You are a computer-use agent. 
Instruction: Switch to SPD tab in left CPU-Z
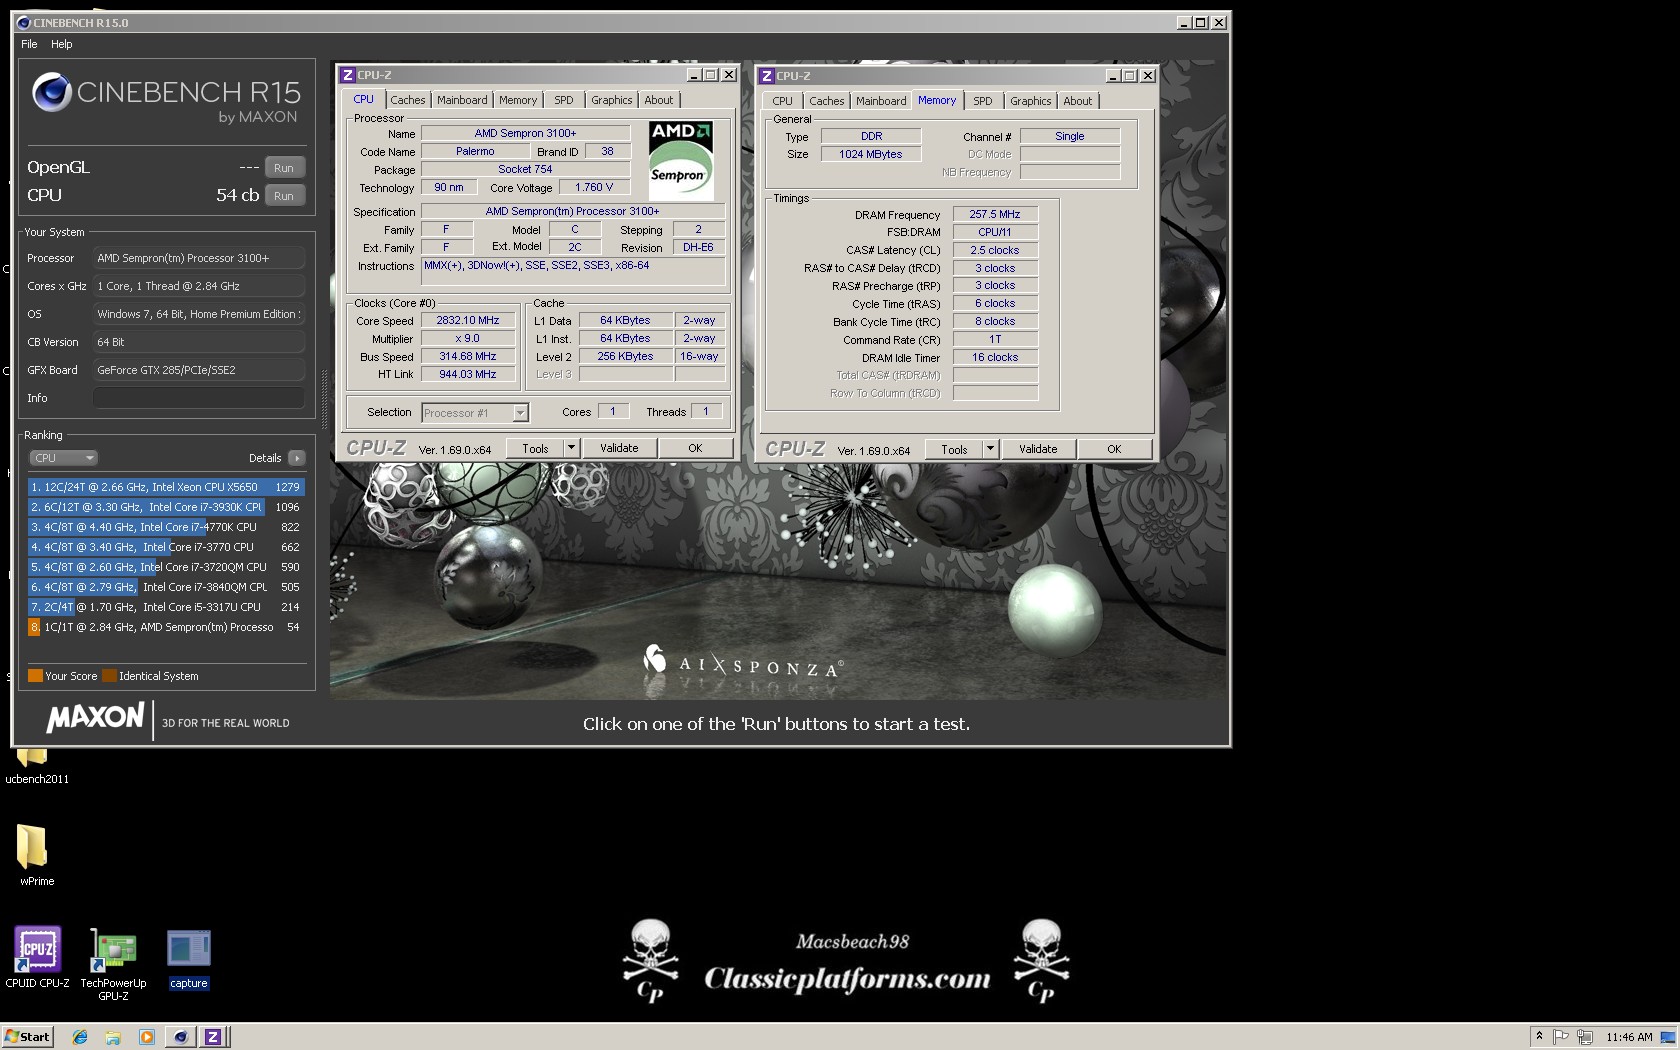(564, 100)
